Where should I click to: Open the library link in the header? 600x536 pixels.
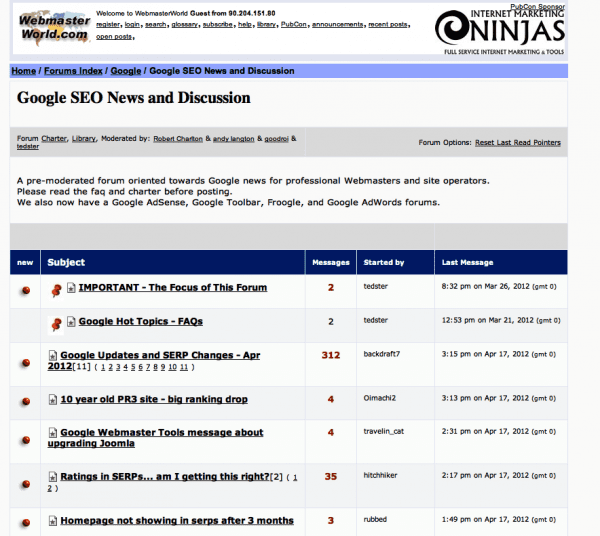[x=266, y=24]
